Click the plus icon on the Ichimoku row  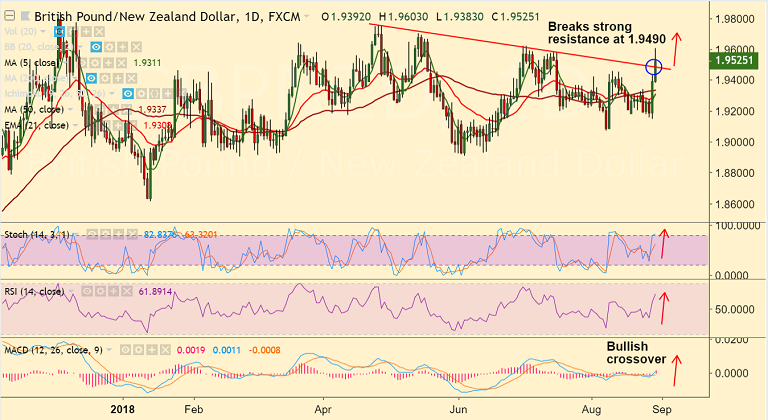(168, 94)
